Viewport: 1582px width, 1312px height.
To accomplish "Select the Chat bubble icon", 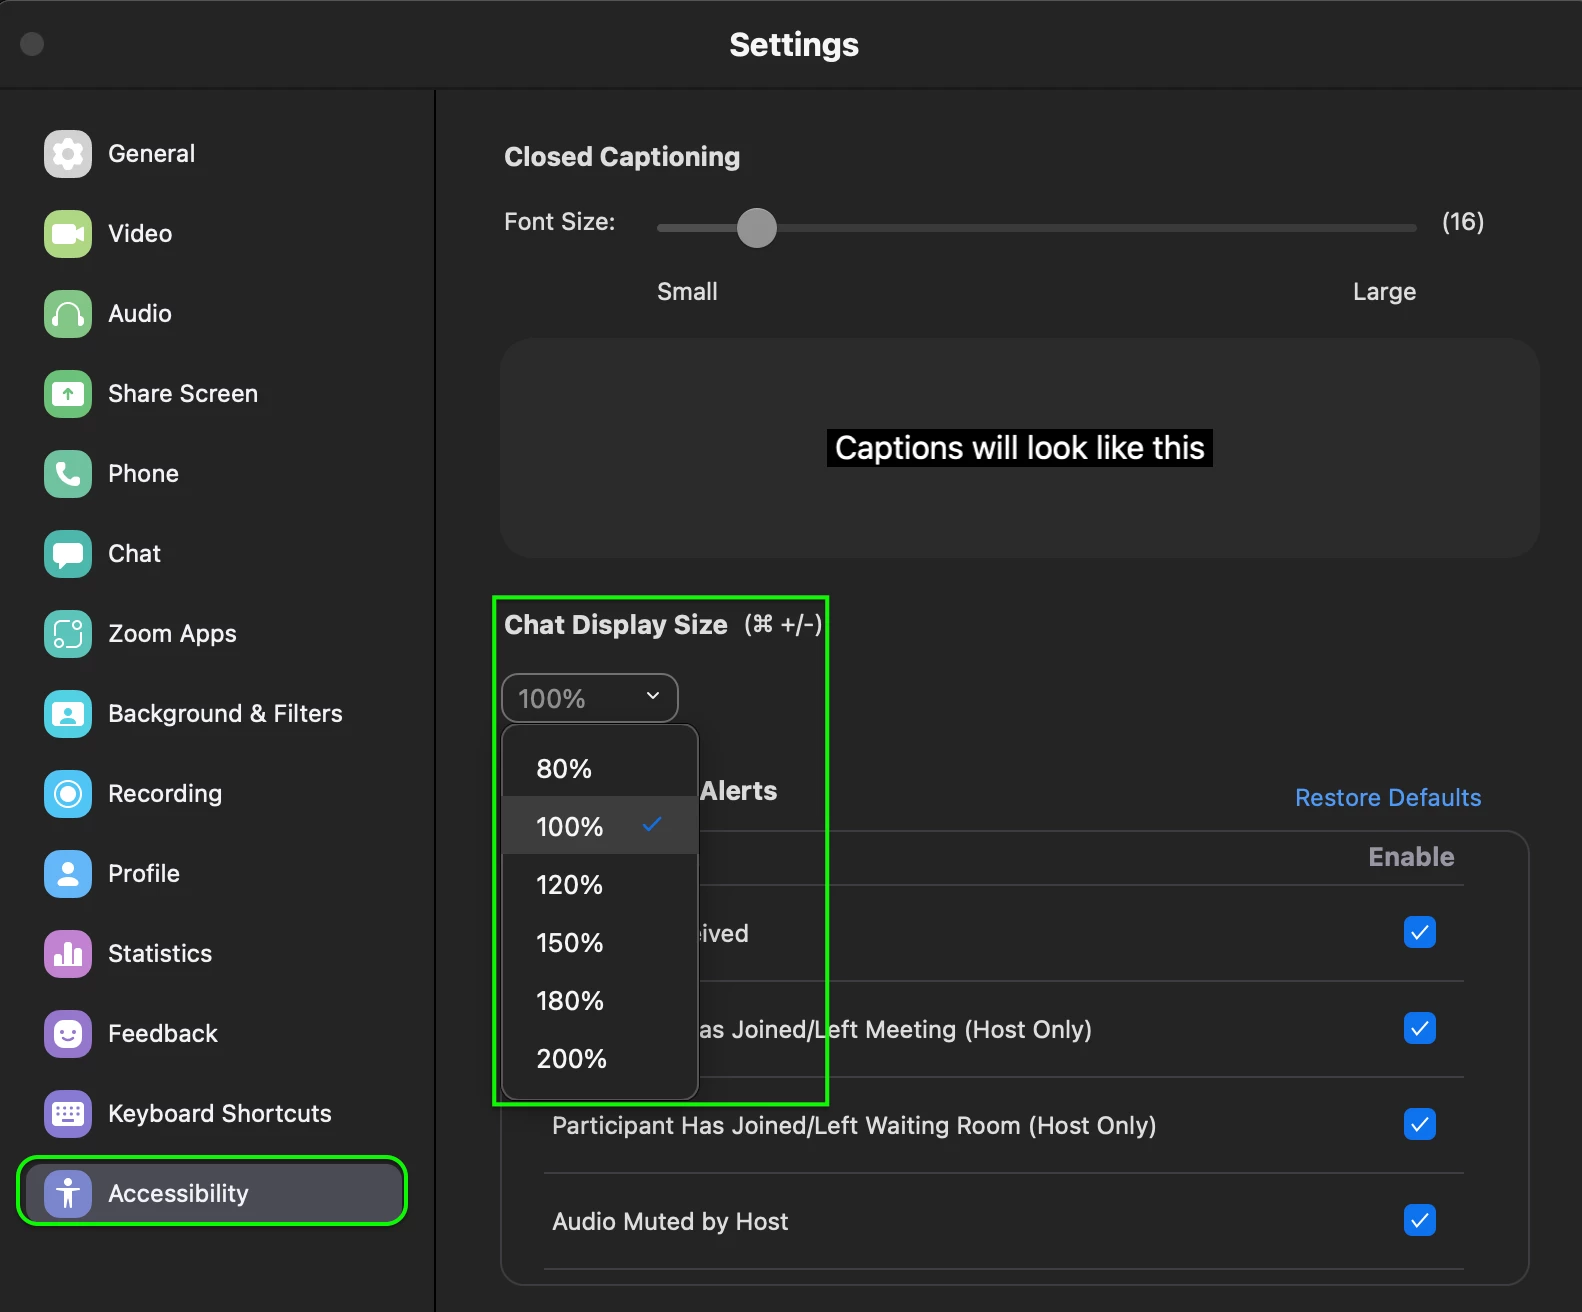I will 68,554.
